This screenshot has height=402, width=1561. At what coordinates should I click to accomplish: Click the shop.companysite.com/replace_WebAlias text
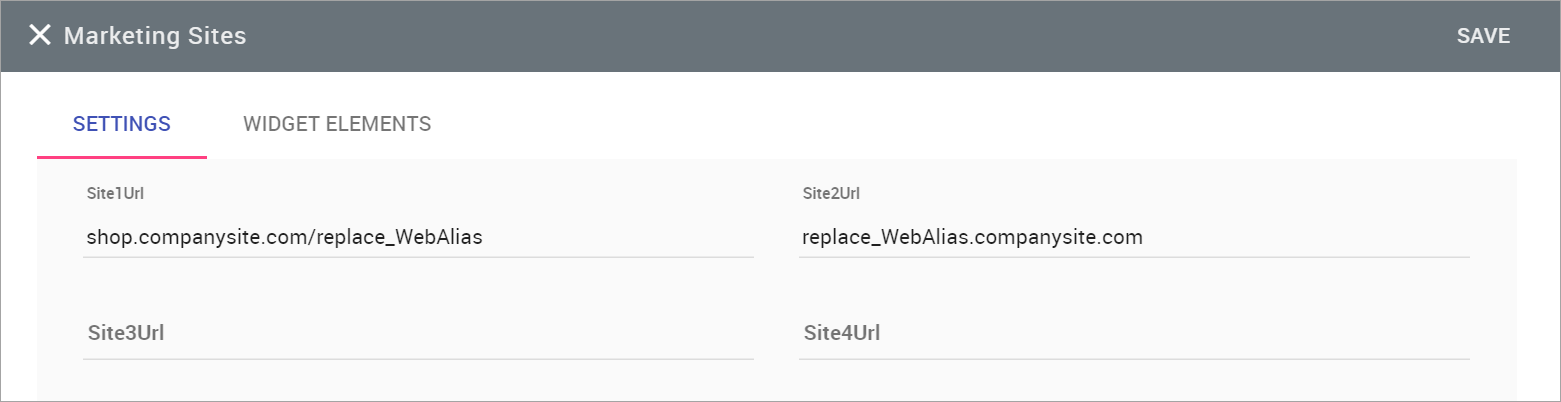pyautogui.click(x=285, y=238)
